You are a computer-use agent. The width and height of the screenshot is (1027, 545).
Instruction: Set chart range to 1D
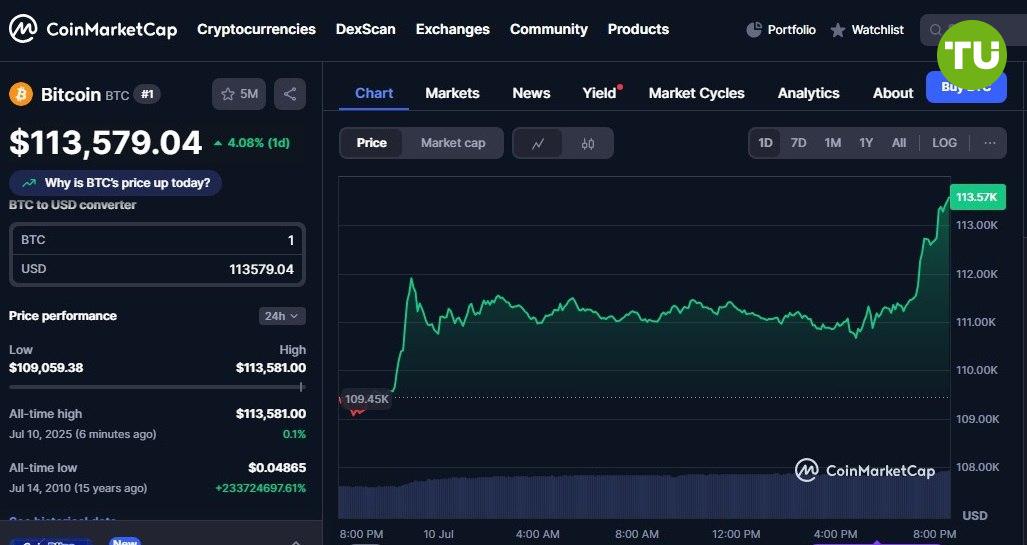[x=765, y=143]
